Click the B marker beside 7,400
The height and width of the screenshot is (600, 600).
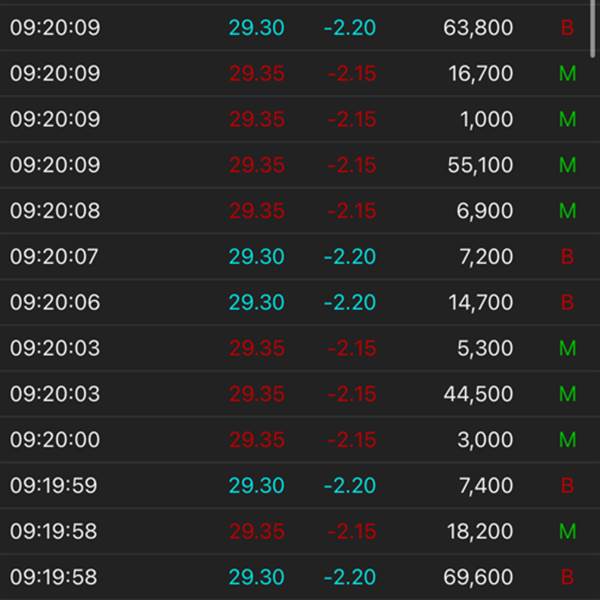[x=567, y=486]
